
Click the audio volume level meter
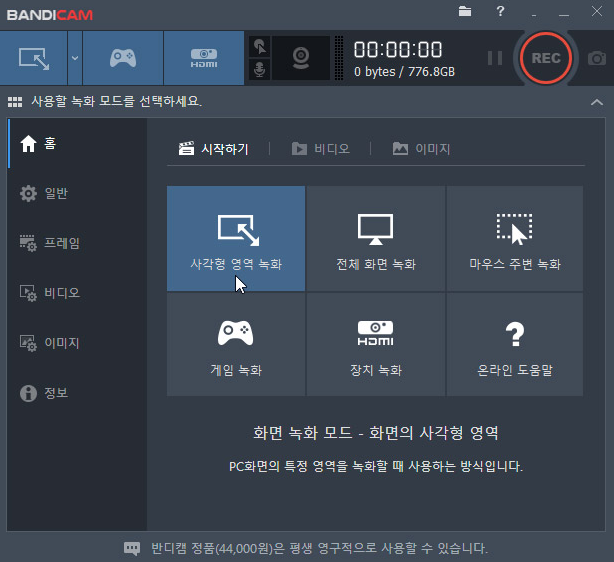[339, 58]
